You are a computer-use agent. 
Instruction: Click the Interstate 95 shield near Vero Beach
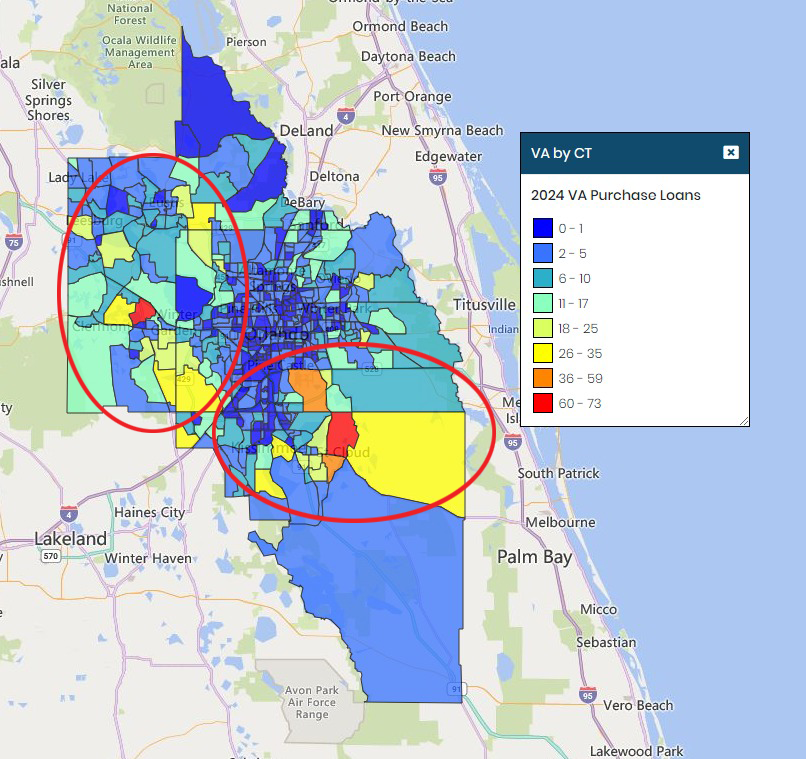587,695
